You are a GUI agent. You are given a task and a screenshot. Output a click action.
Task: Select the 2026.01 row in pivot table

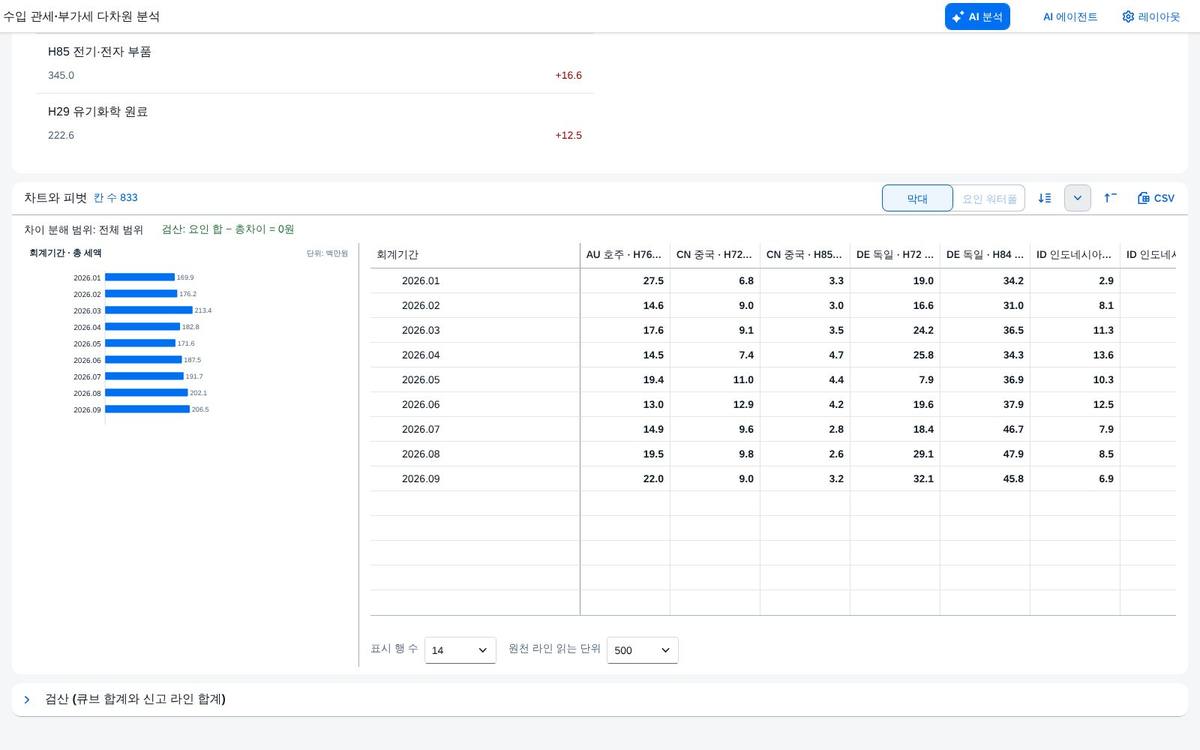773,281
